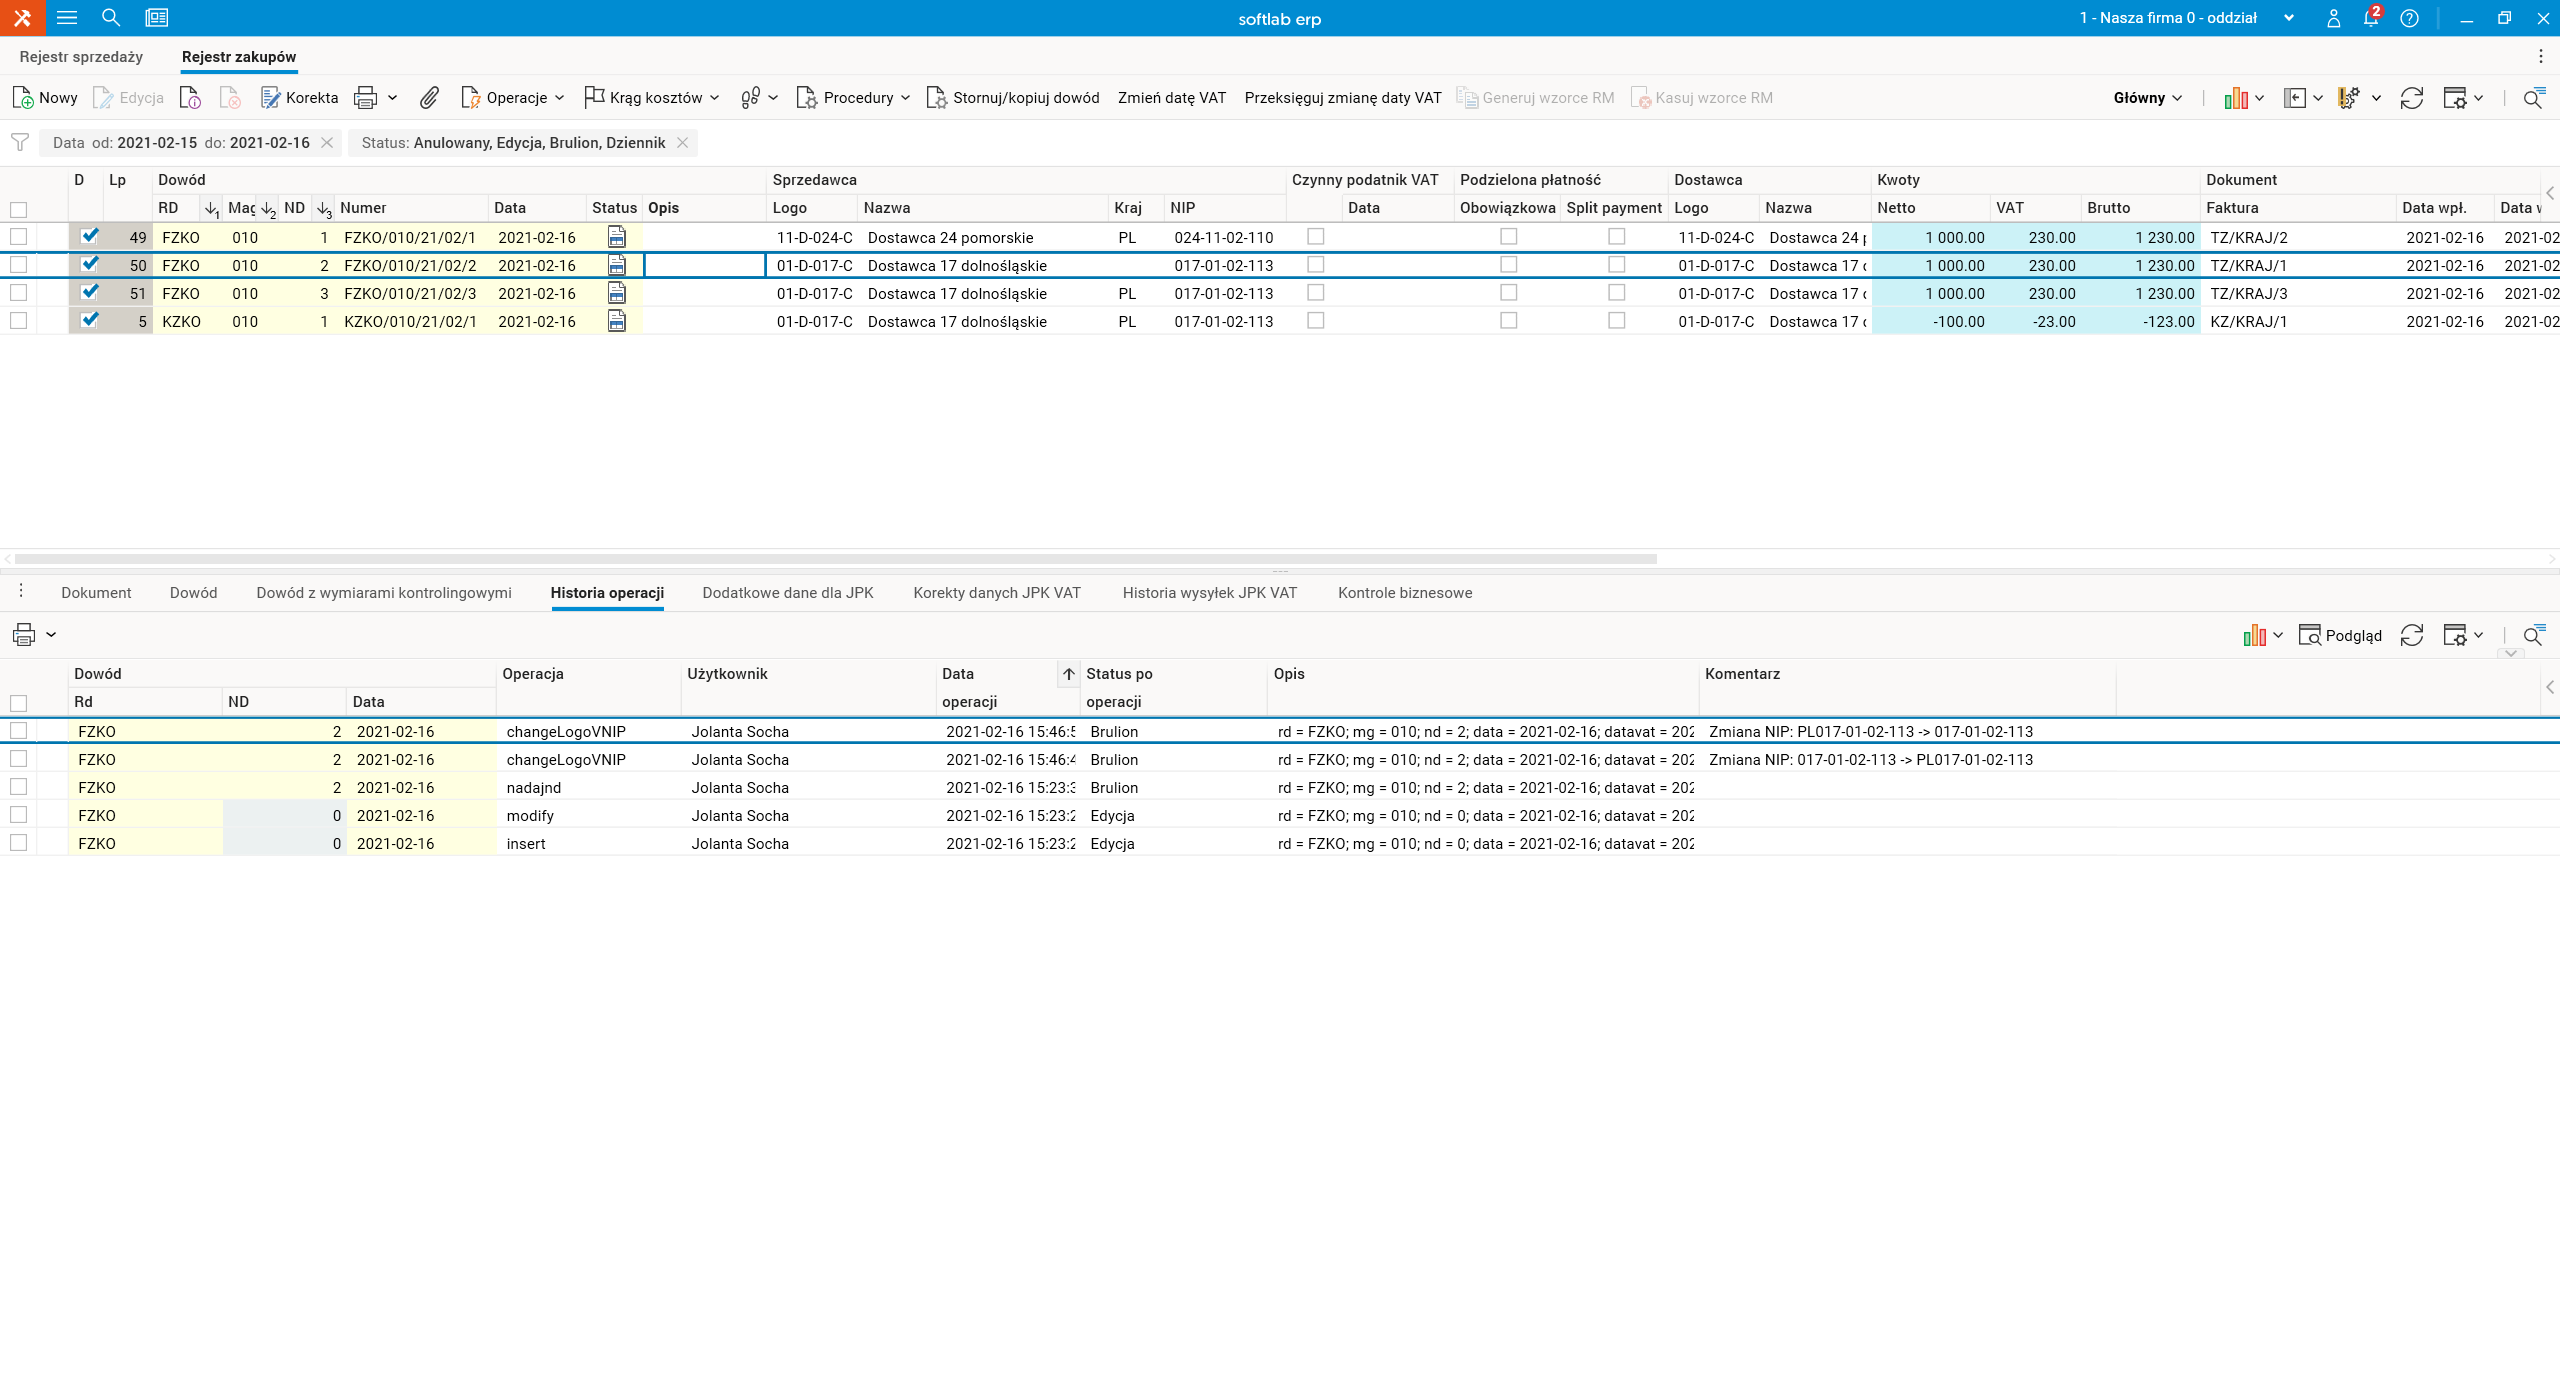Screen dimensions: 2560x1400
Task: Click the help question mark icon
Action: (x=2410, y=18)
